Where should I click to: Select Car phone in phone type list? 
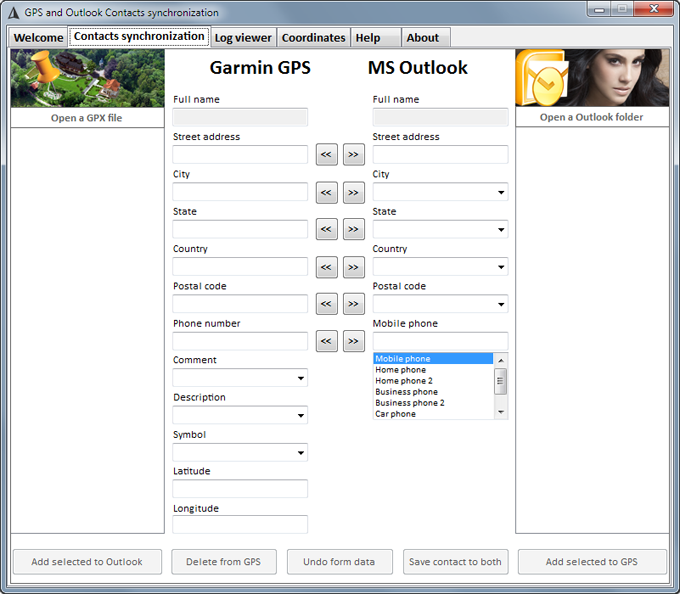433,414
